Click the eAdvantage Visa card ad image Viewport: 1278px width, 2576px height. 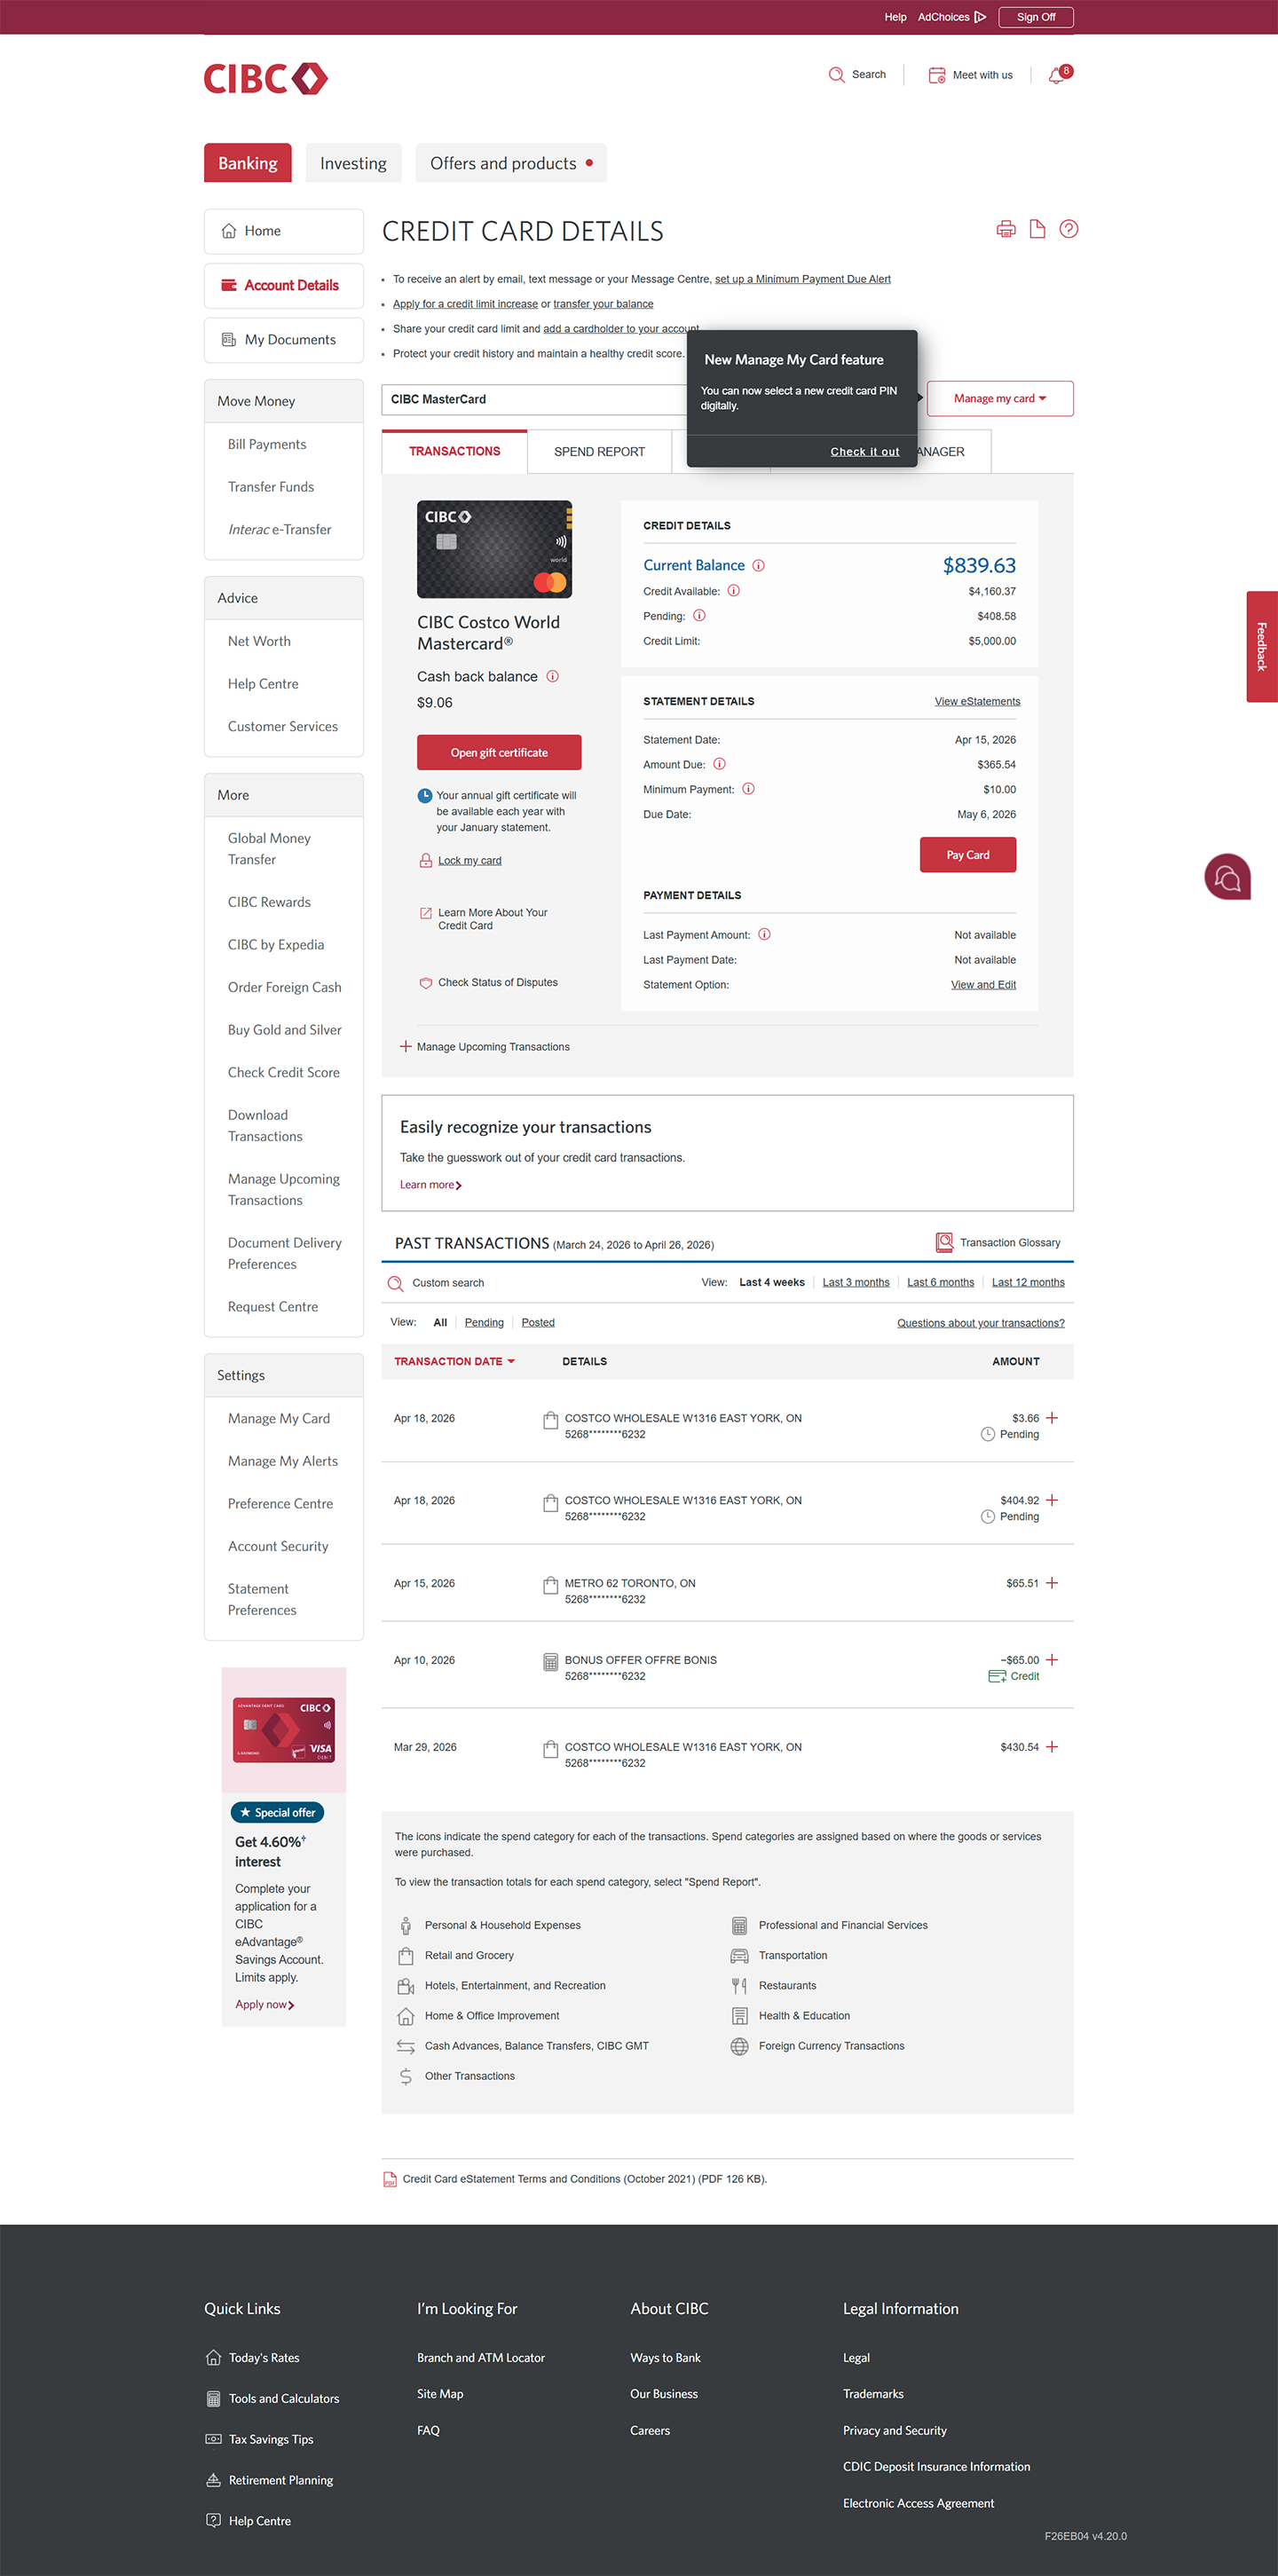tap(284, 1730)
